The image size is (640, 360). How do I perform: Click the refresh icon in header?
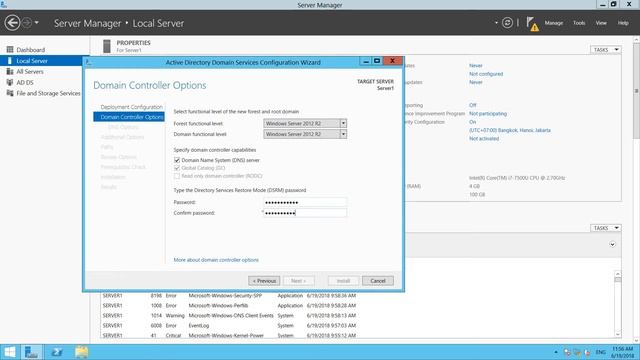coord(507,23)
